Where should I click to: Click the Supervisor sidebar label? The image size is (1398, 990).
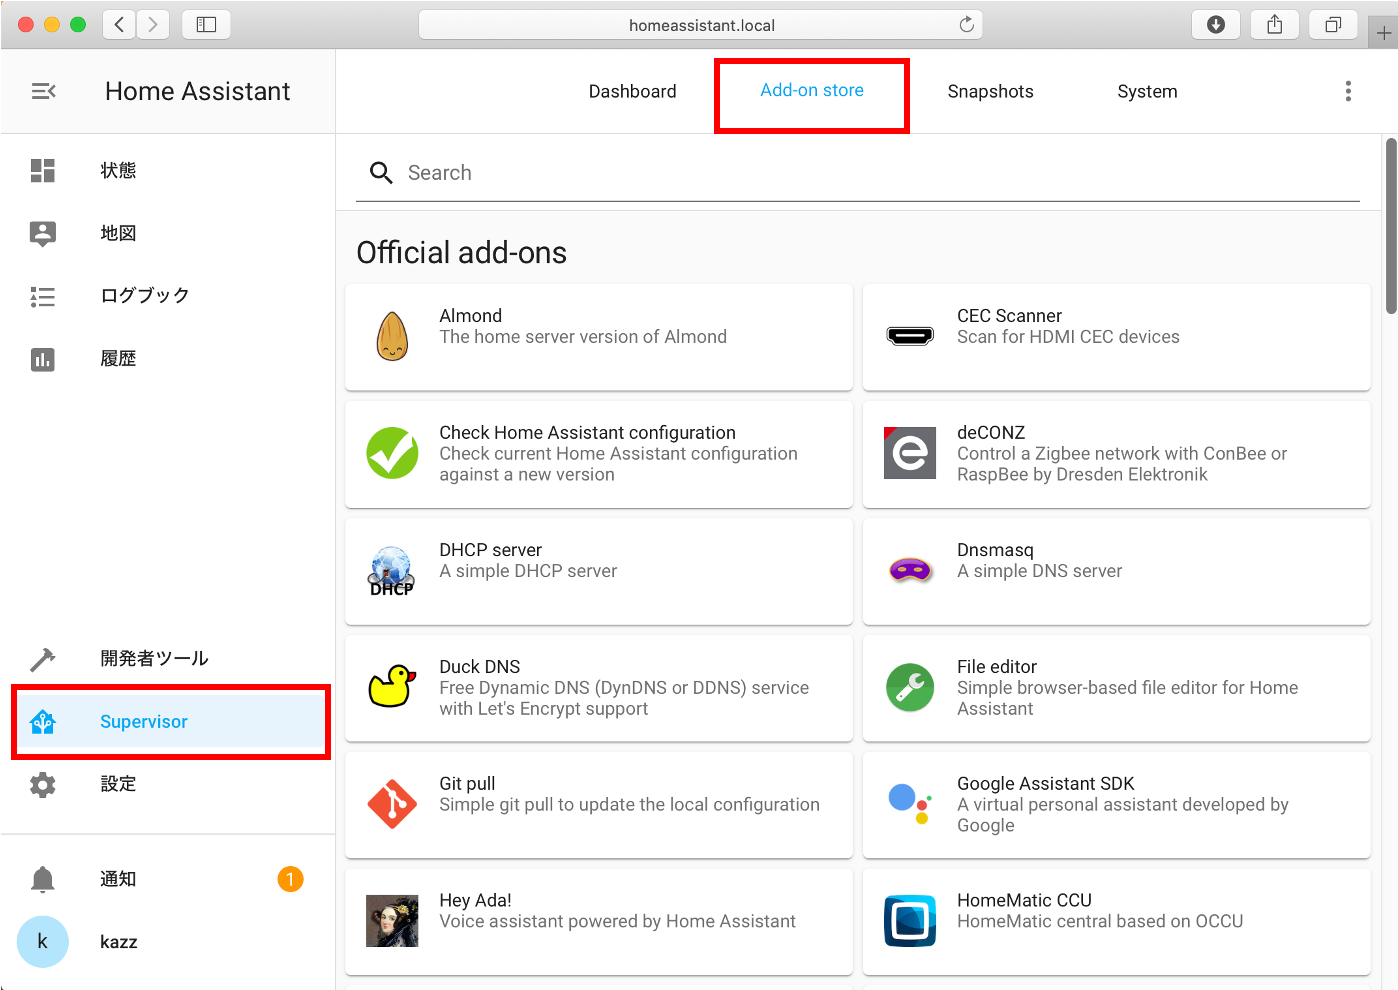point(144,722)
